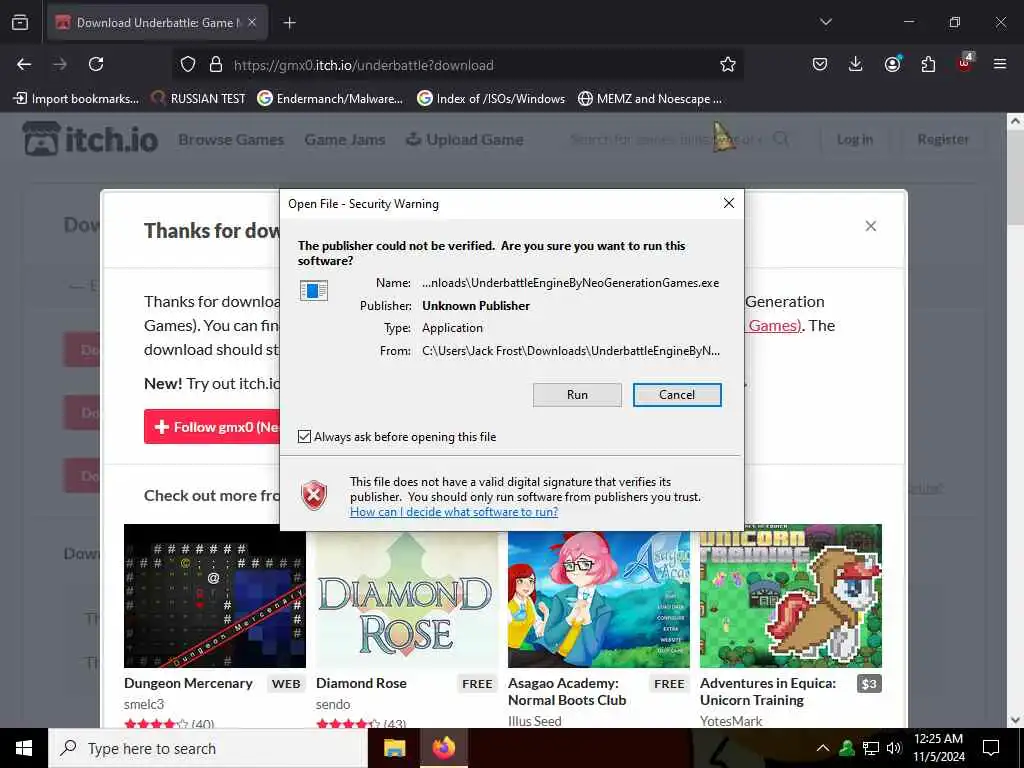Click Upload Game in site header
Screen dimensions: 1024x768
click(x=465, y=140)
